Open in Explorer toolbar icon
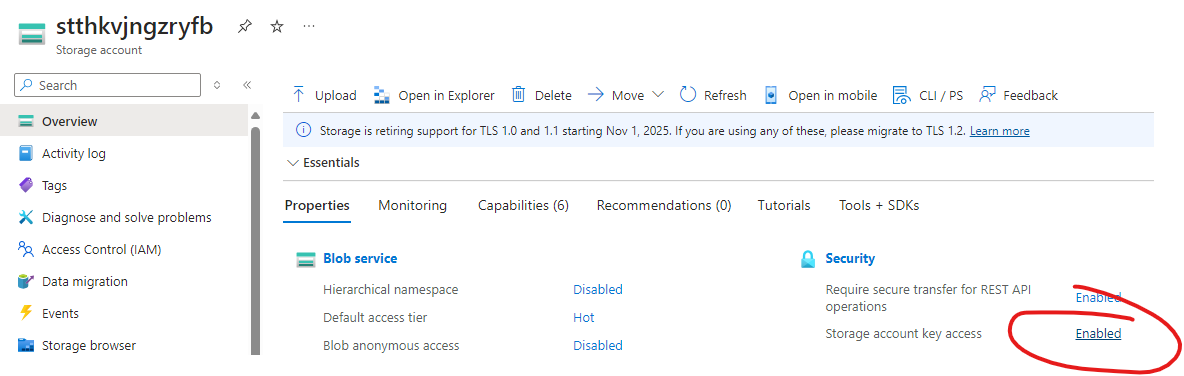This screenshot has width=1184, height=376. tap(381, 95)
